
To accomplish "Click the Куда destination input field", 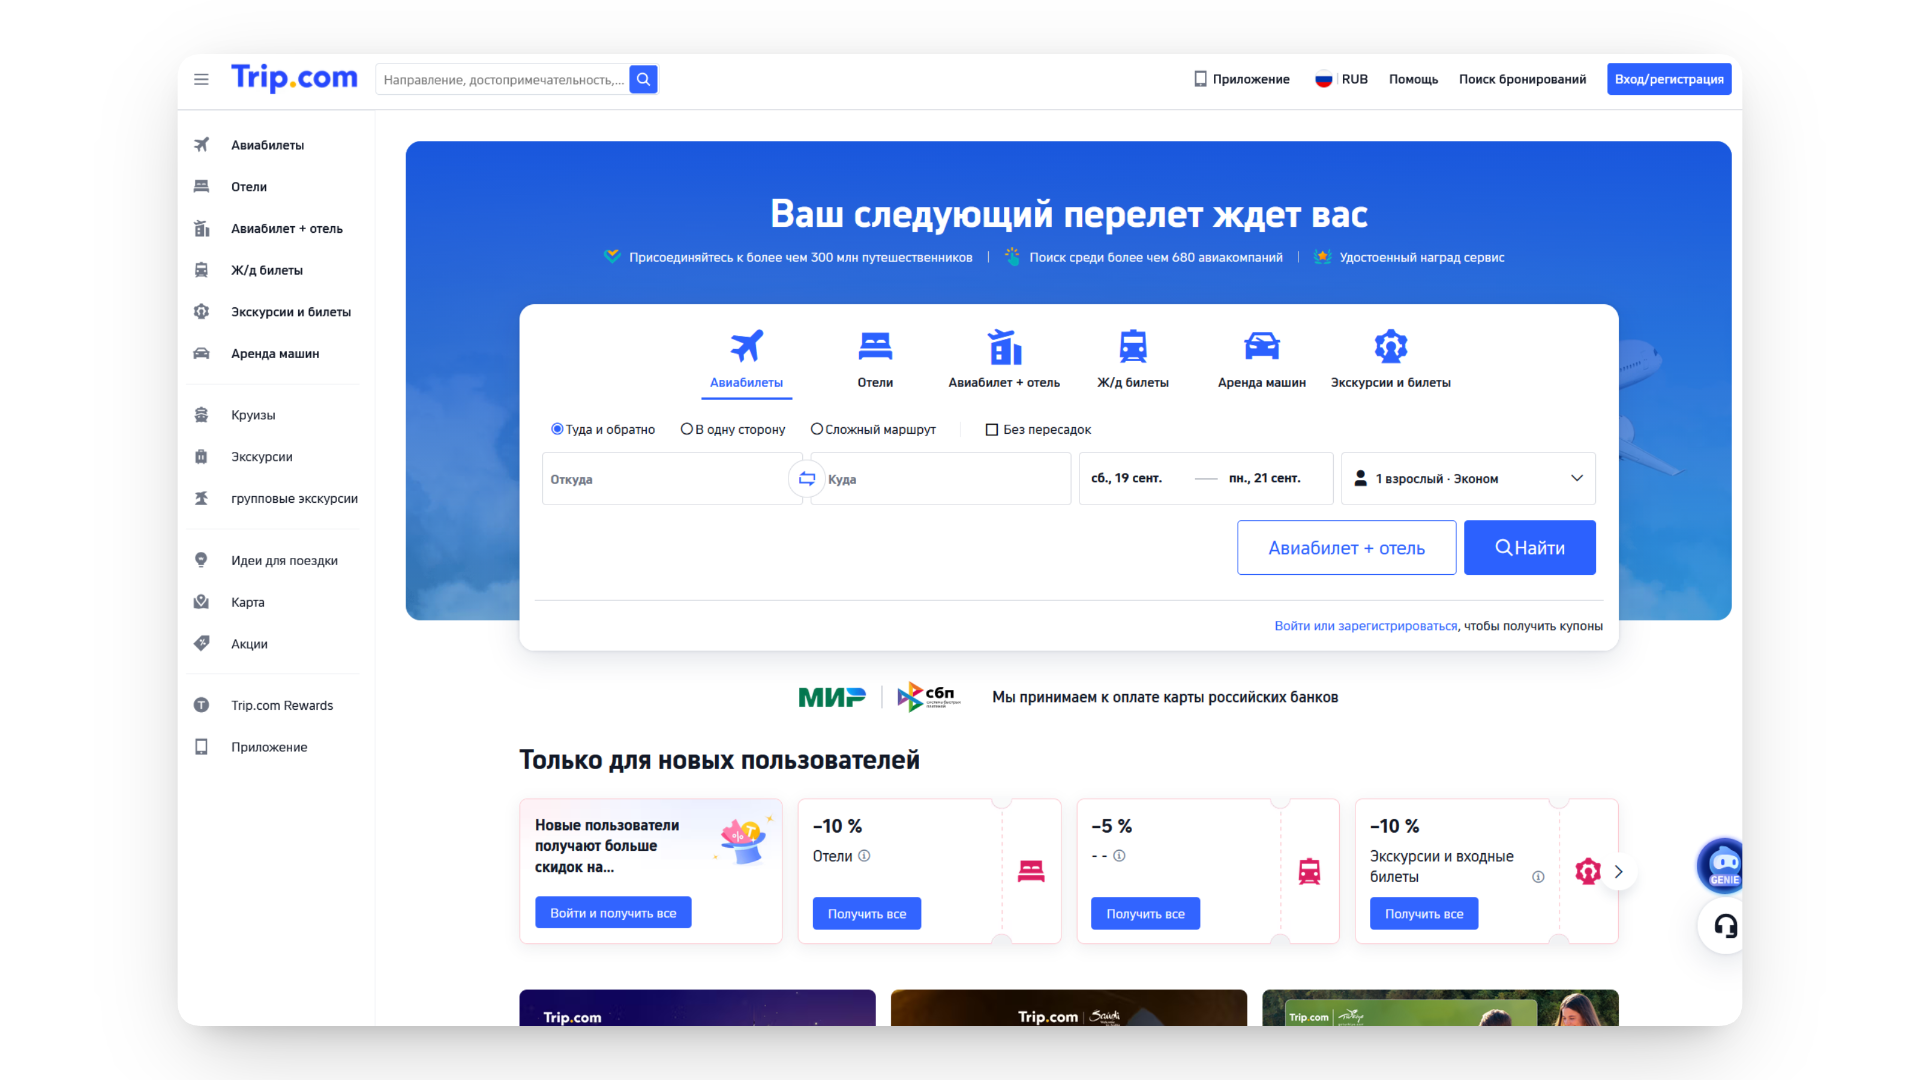I will click(941, 479).
